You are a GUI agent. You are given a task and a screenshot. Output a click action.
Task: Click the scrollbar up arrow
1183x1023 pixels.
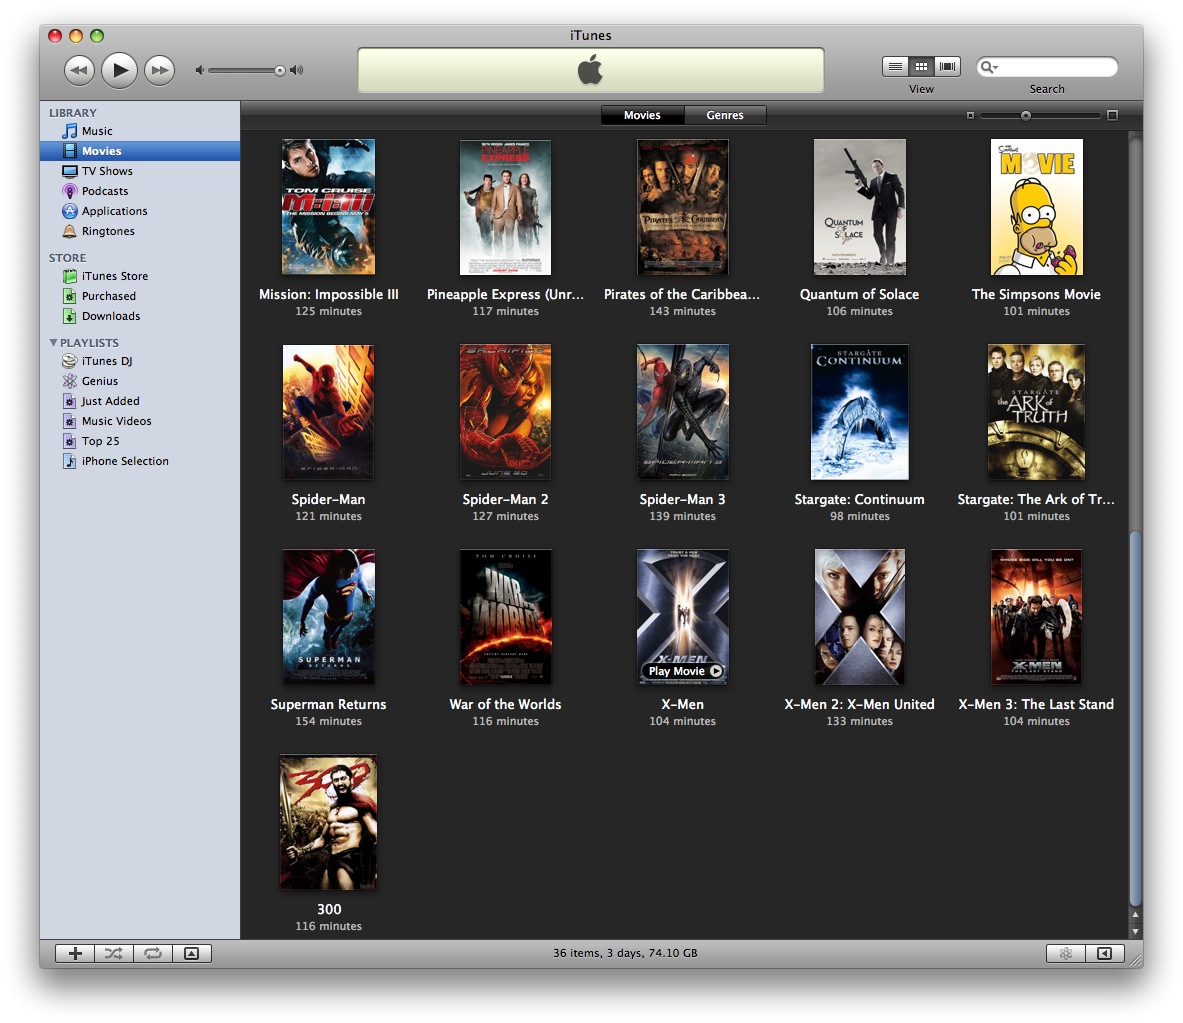1135,914
